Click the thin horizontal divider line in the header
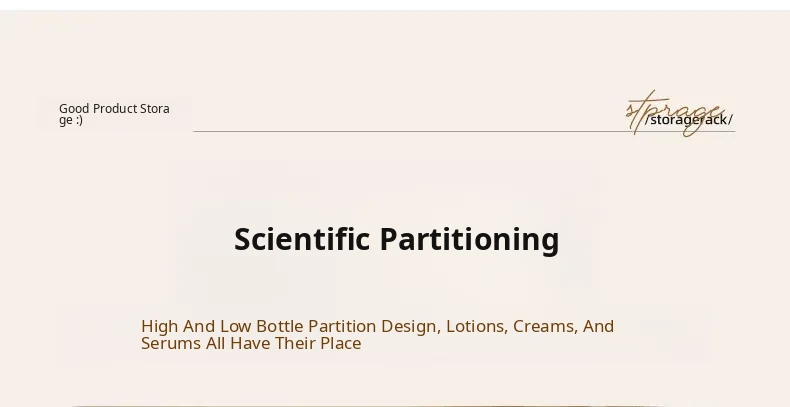Image resolution: width=790 pixels, height=407 pixels. (400, 131)
